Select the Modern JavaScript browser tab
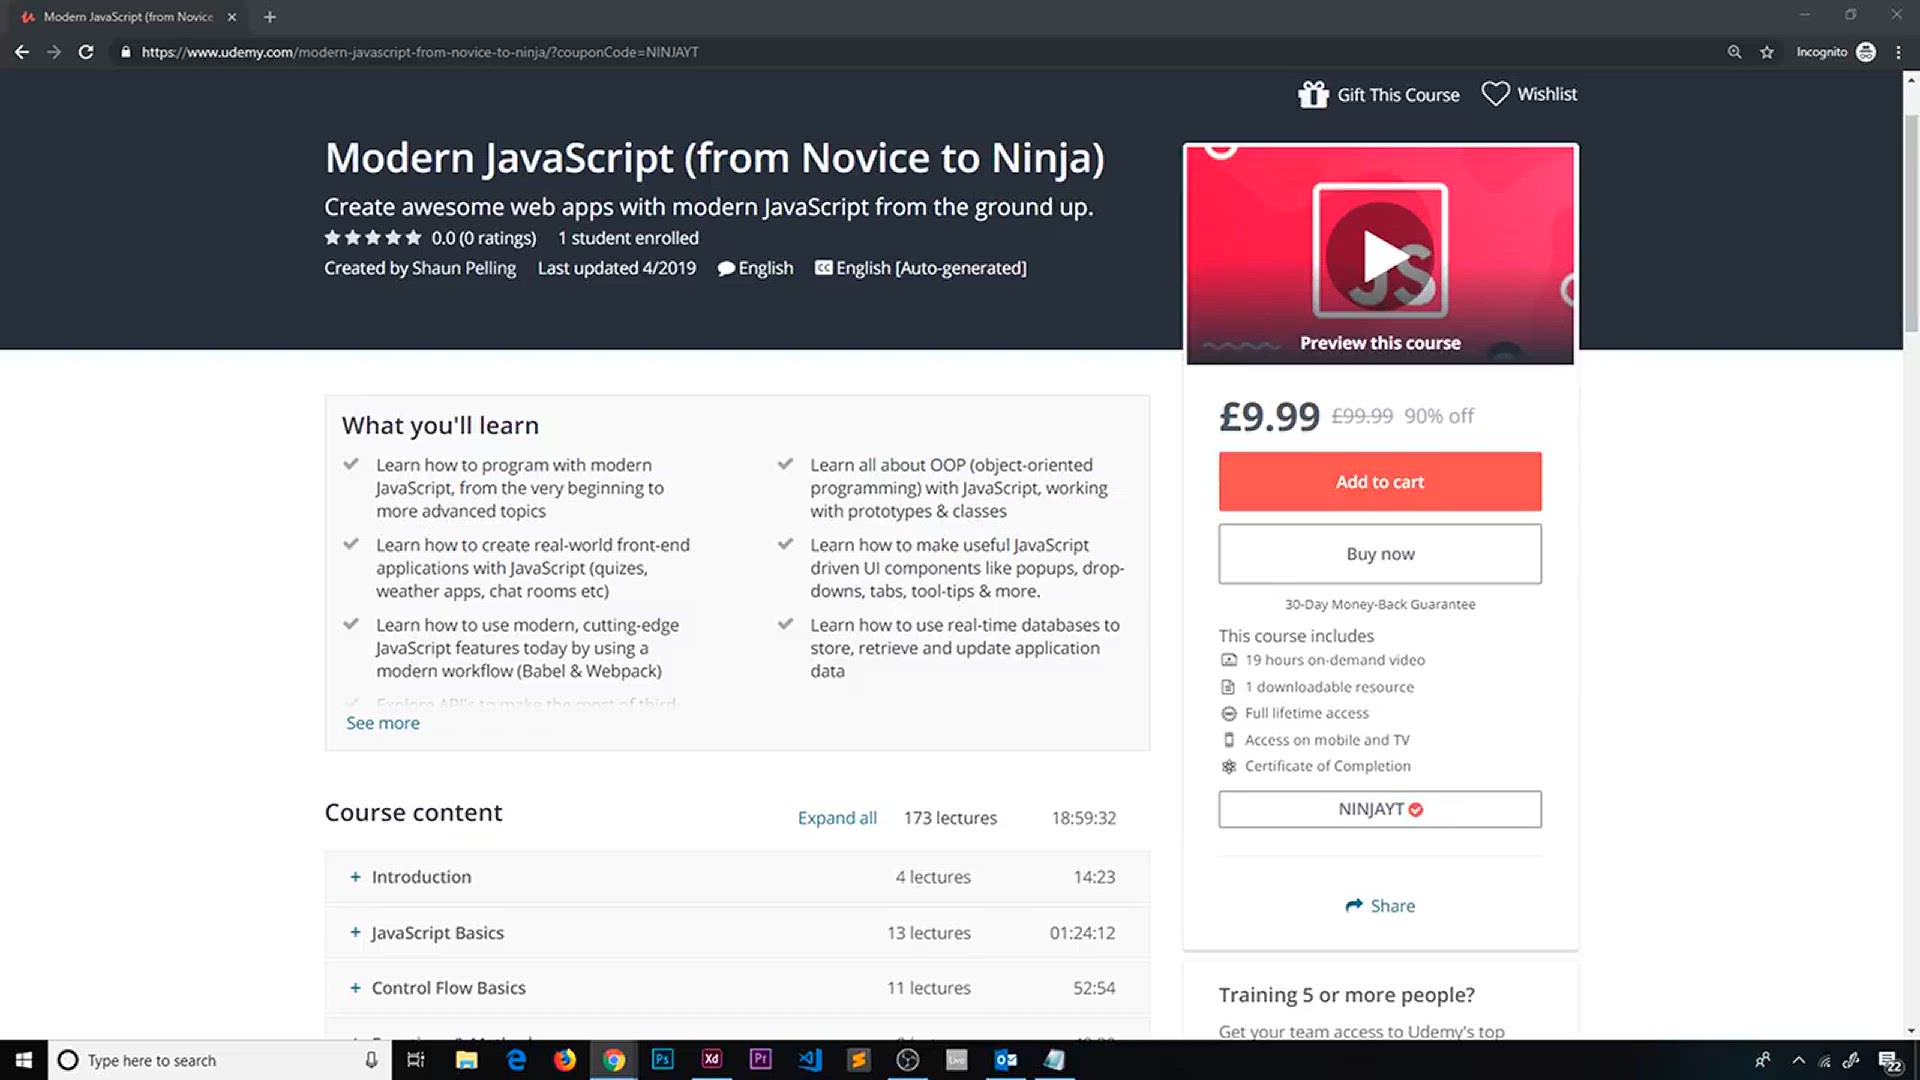Viewport: 1920px width, 1080px height. point(128,17)
